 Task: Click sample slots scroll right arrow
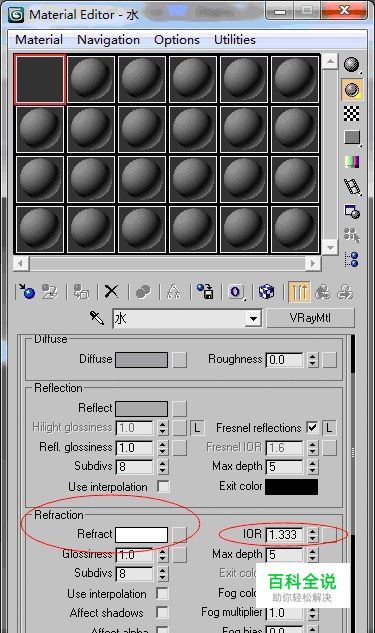click(312, 264)
